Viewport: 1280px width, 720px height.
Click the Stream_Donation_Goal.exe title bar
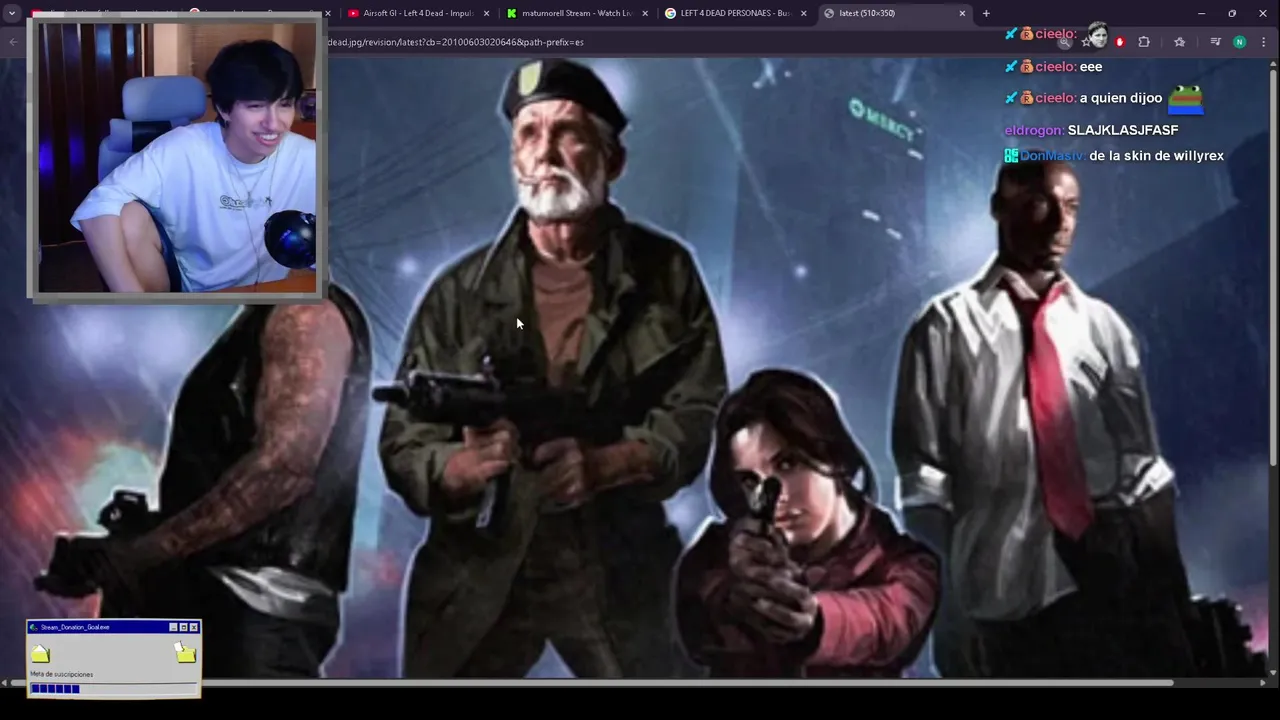point(113,627)
